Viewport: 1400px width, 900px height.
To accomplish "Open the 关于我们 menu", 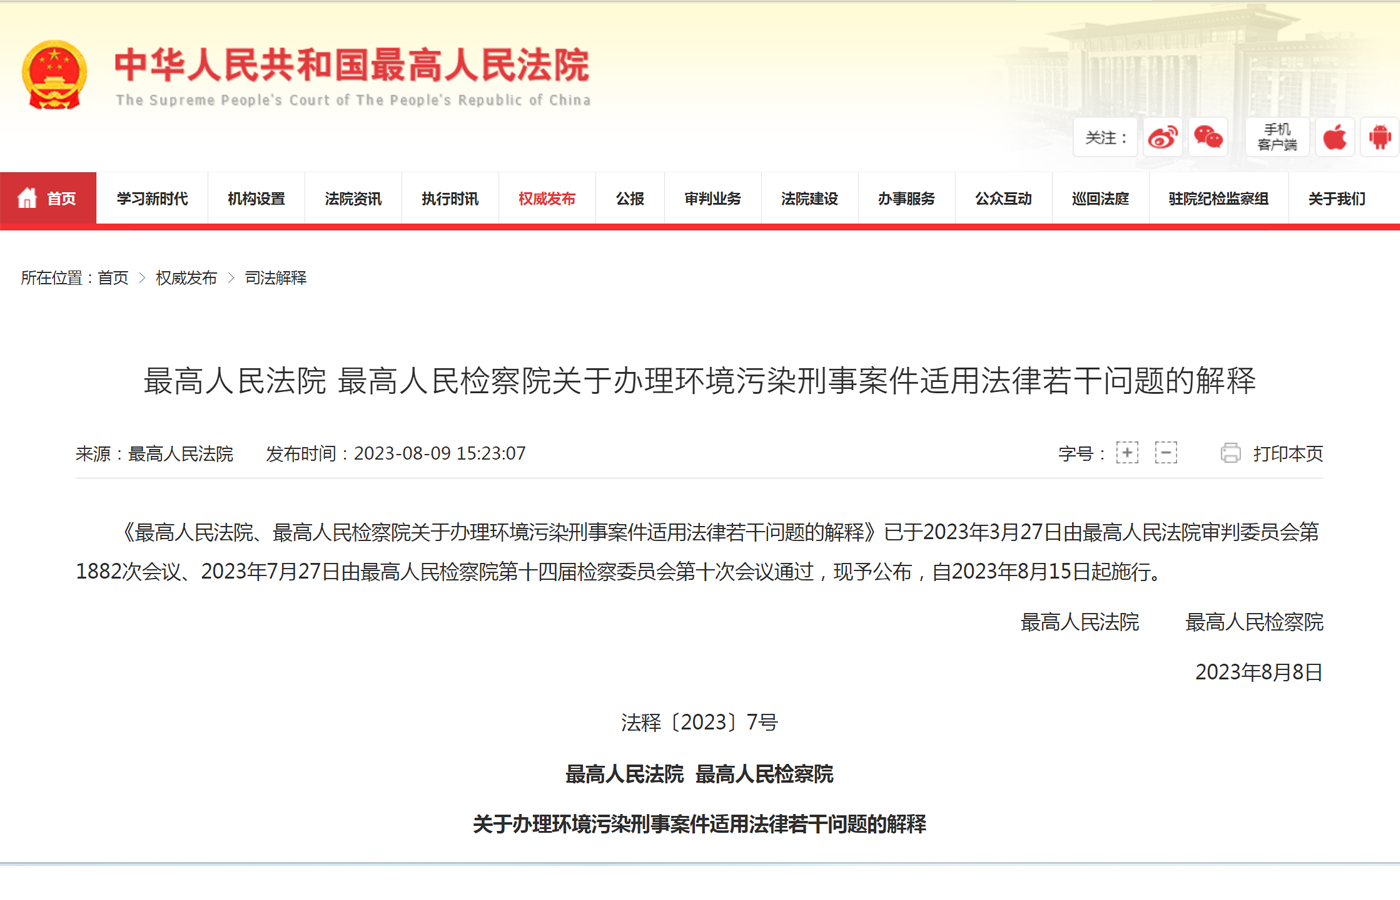I will pyautogui.click(x=1337, y=199).
